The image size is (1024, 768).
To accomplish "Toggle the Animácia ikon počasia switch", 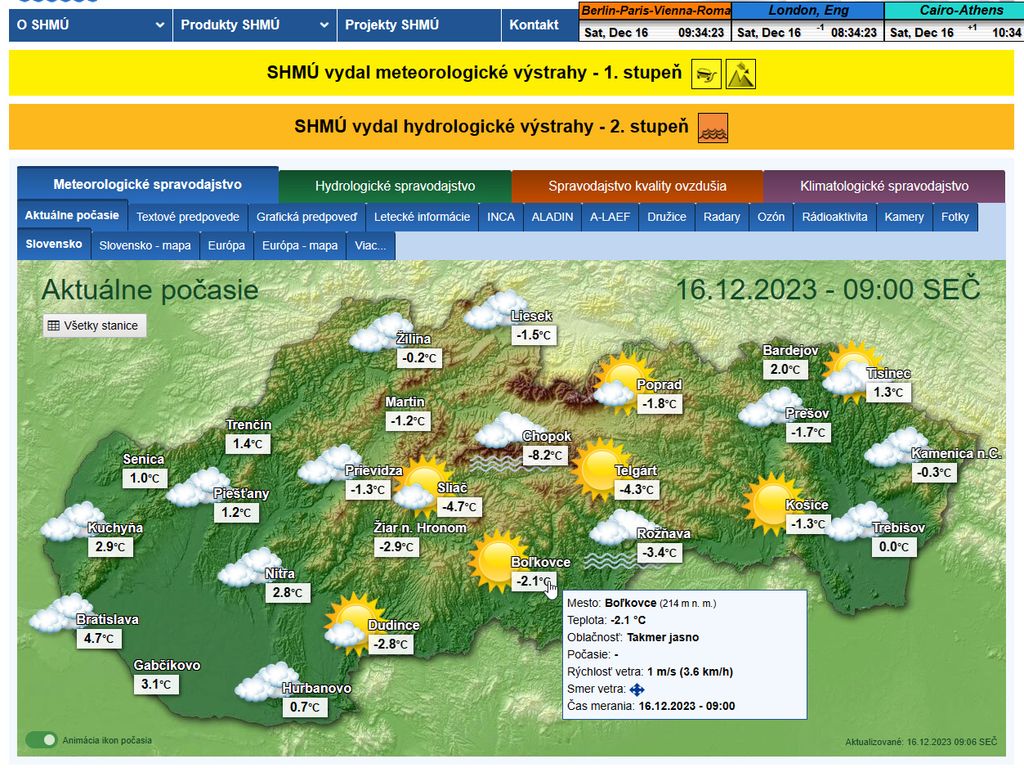I will pos(42,740).
